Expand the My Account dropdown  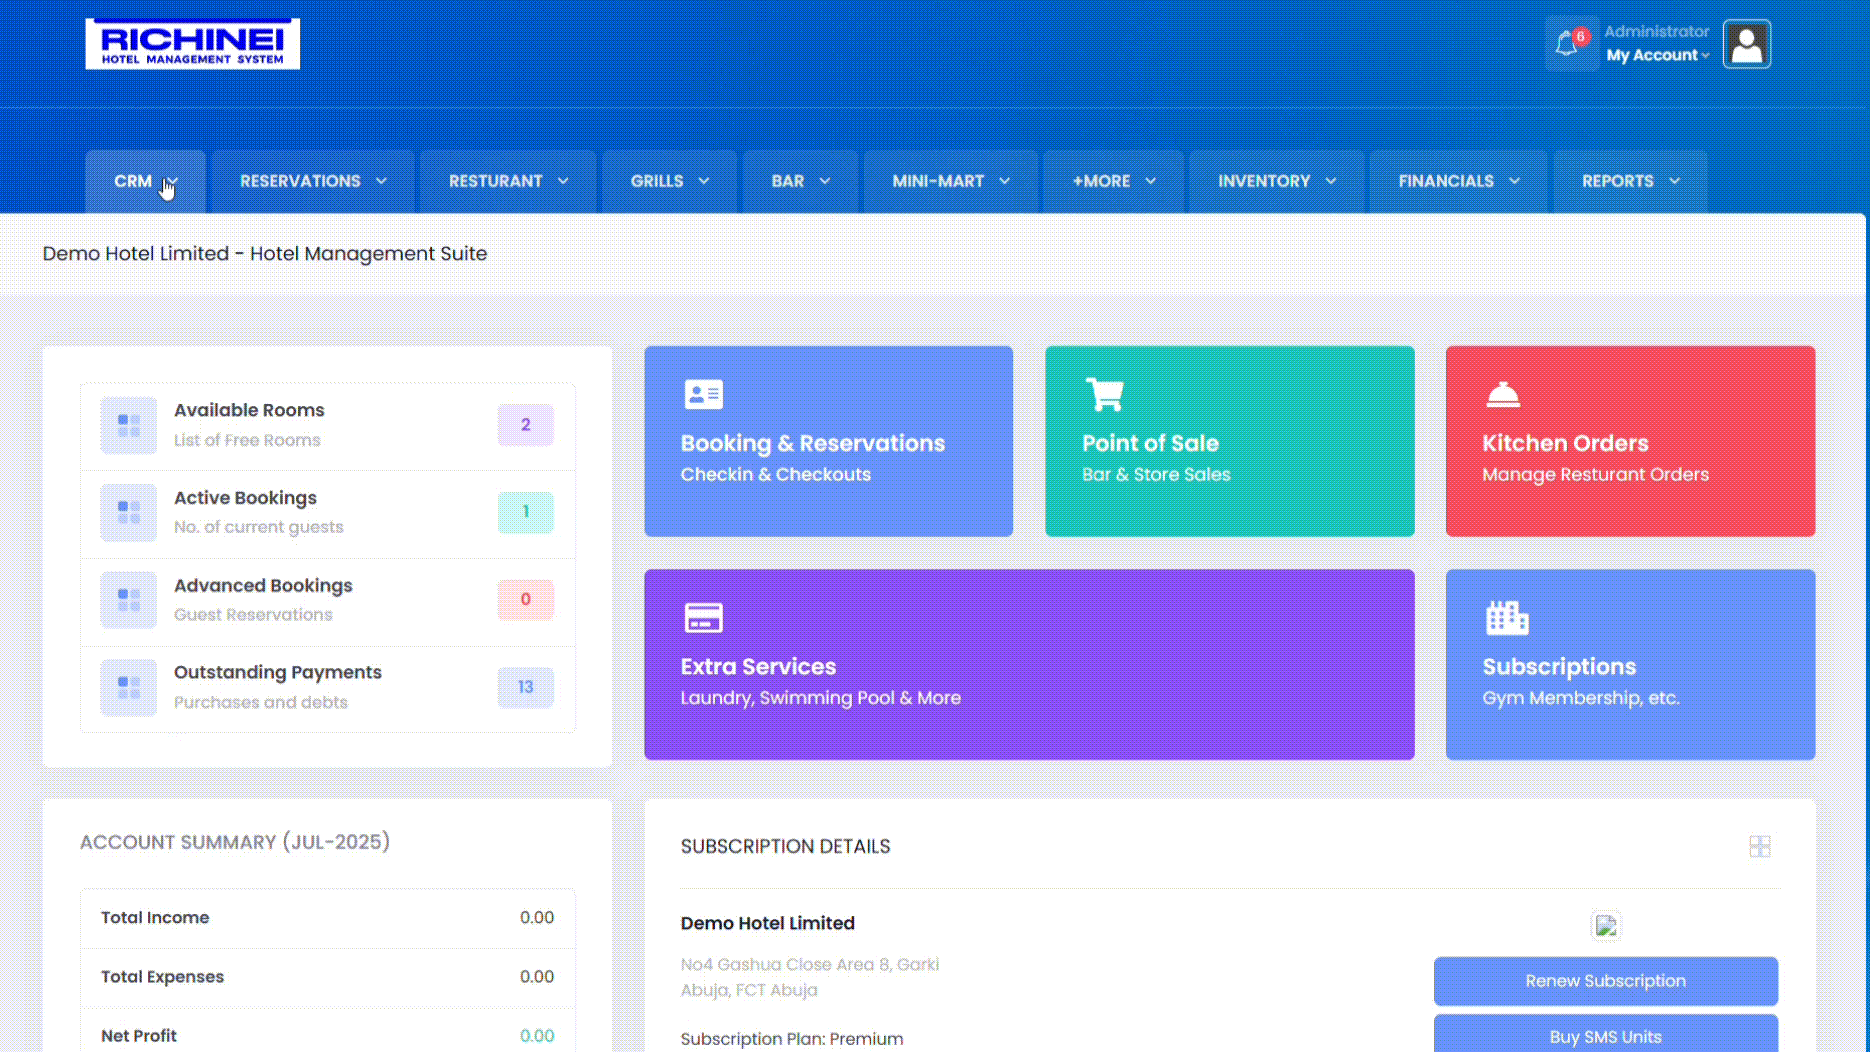[x=1657, y=55]
